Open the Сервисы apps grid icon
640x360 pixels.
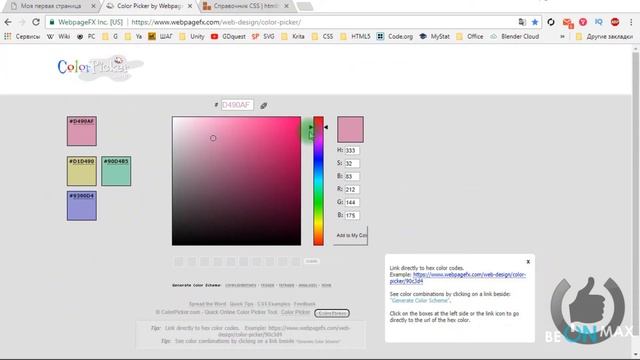[7, 36]
